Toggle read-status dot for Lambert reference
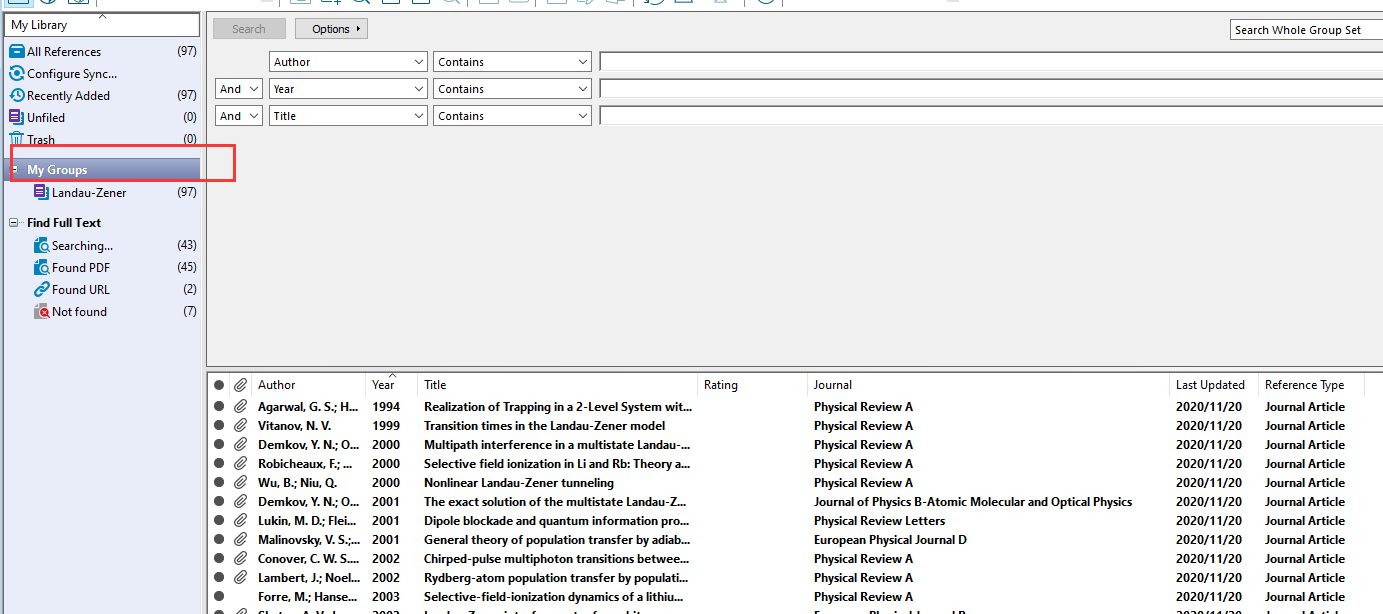The width and height of the screenshot is (1383, 614). (219, 578)
